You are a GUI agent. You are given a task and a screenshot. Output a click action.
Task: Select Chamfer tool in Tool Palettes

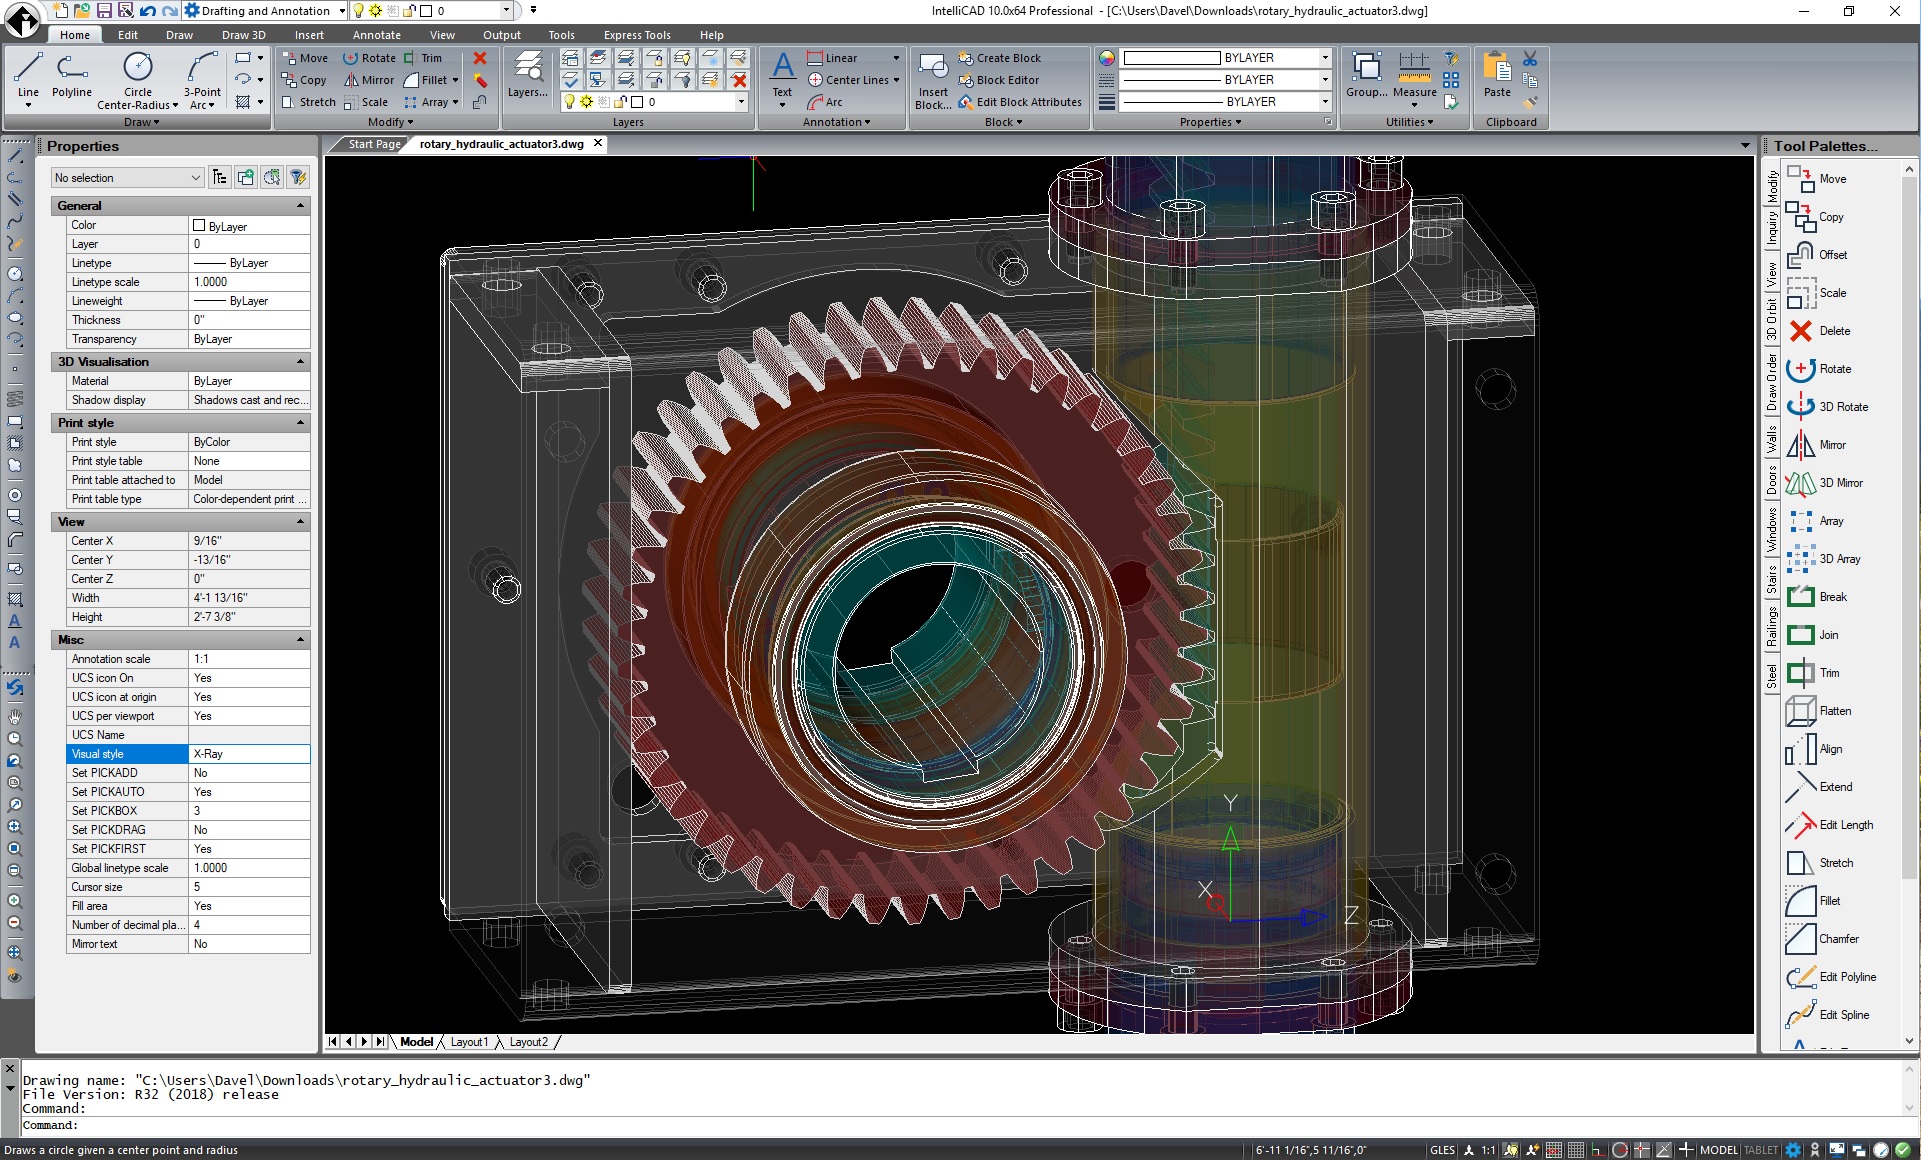point(1823,939)
